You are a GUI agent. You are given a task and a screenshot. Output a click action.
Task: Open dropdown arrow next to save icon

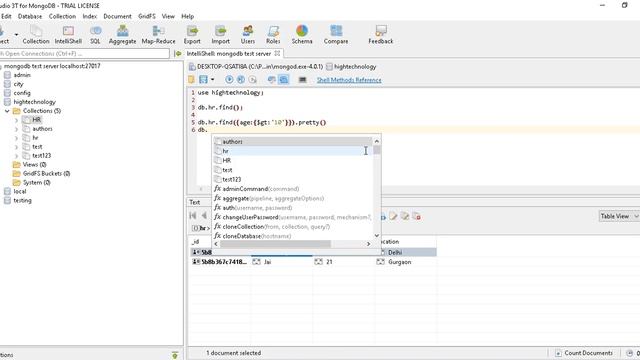pos(212,80)
